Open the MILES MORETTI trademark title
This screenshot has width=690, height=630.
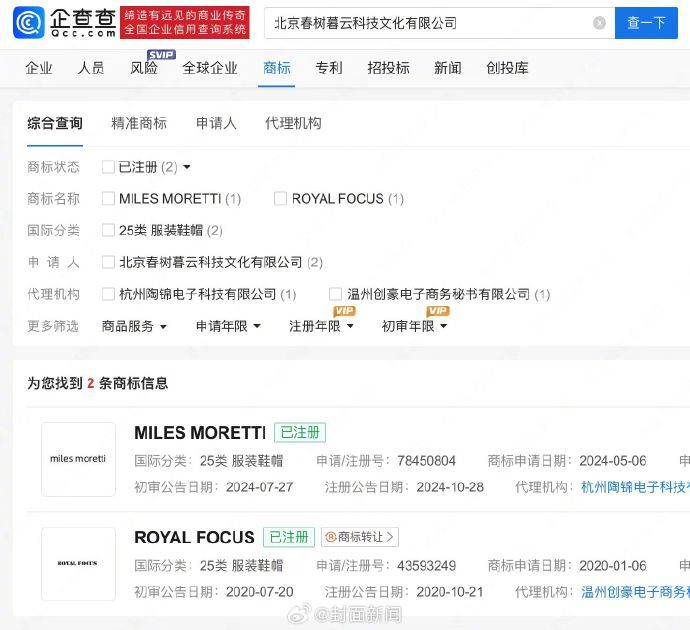[200, 433]
